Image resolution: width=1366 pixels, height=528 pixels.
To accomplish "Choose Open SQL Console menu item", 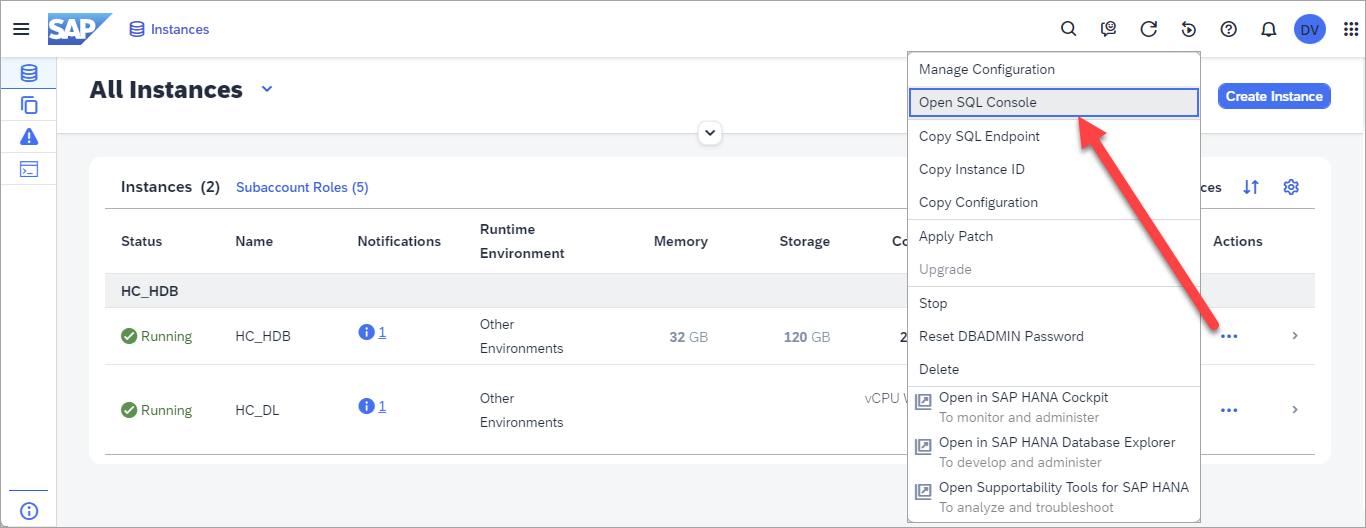I will (x=1054, y=102).
